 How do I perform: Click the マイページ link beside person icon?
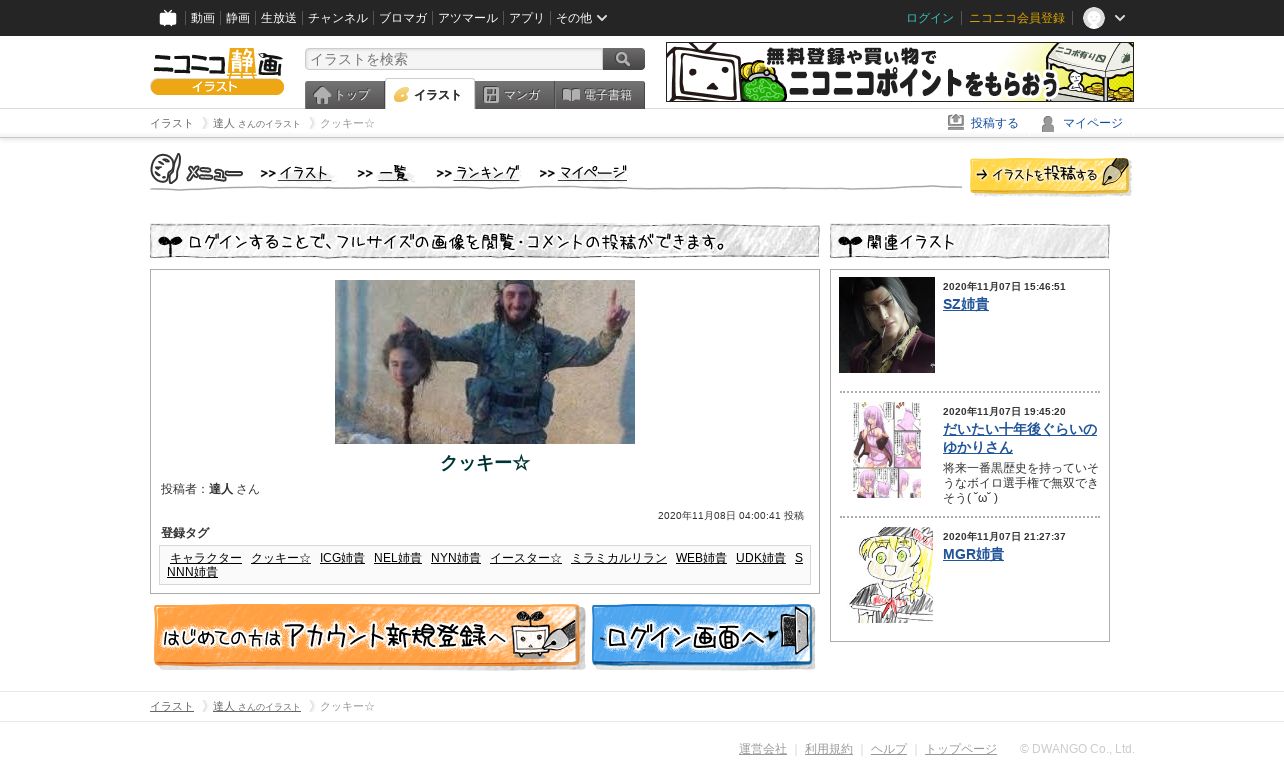coord(1093,123)
